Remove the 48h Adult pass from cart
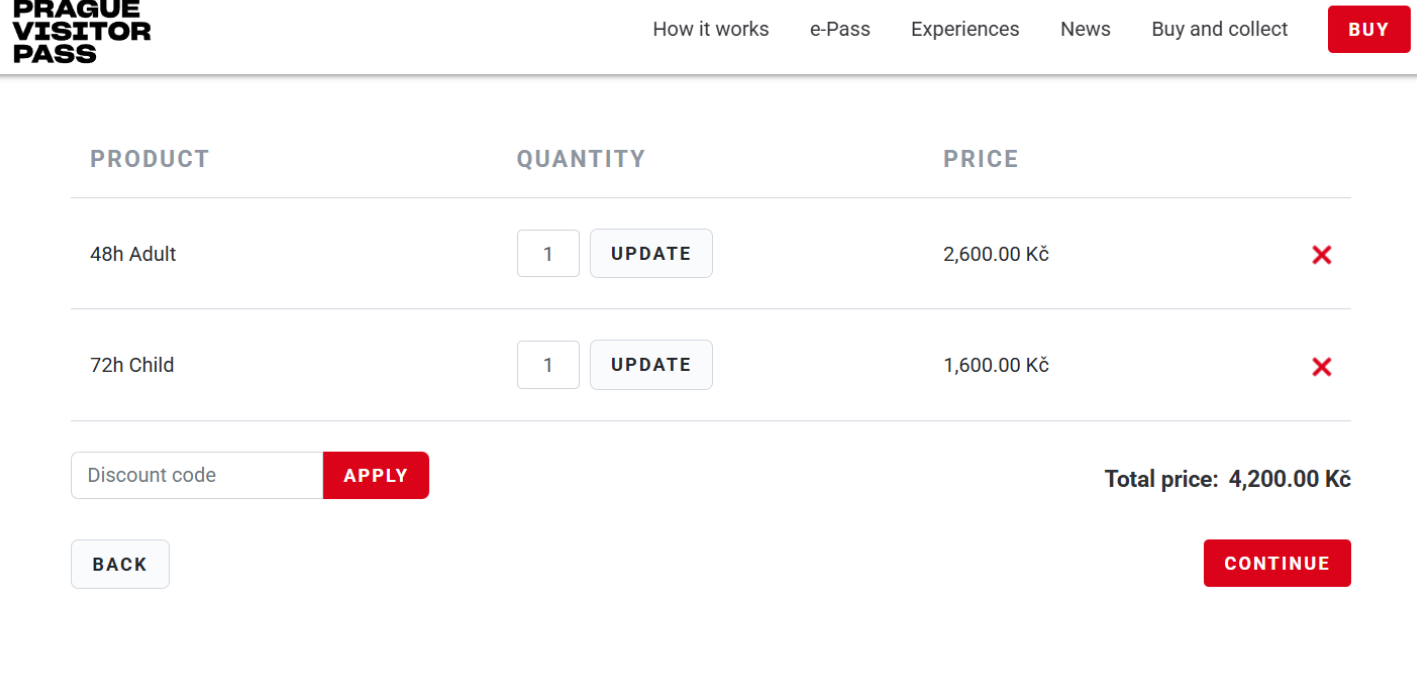 pyautogui.click(x=1321, y=255)
